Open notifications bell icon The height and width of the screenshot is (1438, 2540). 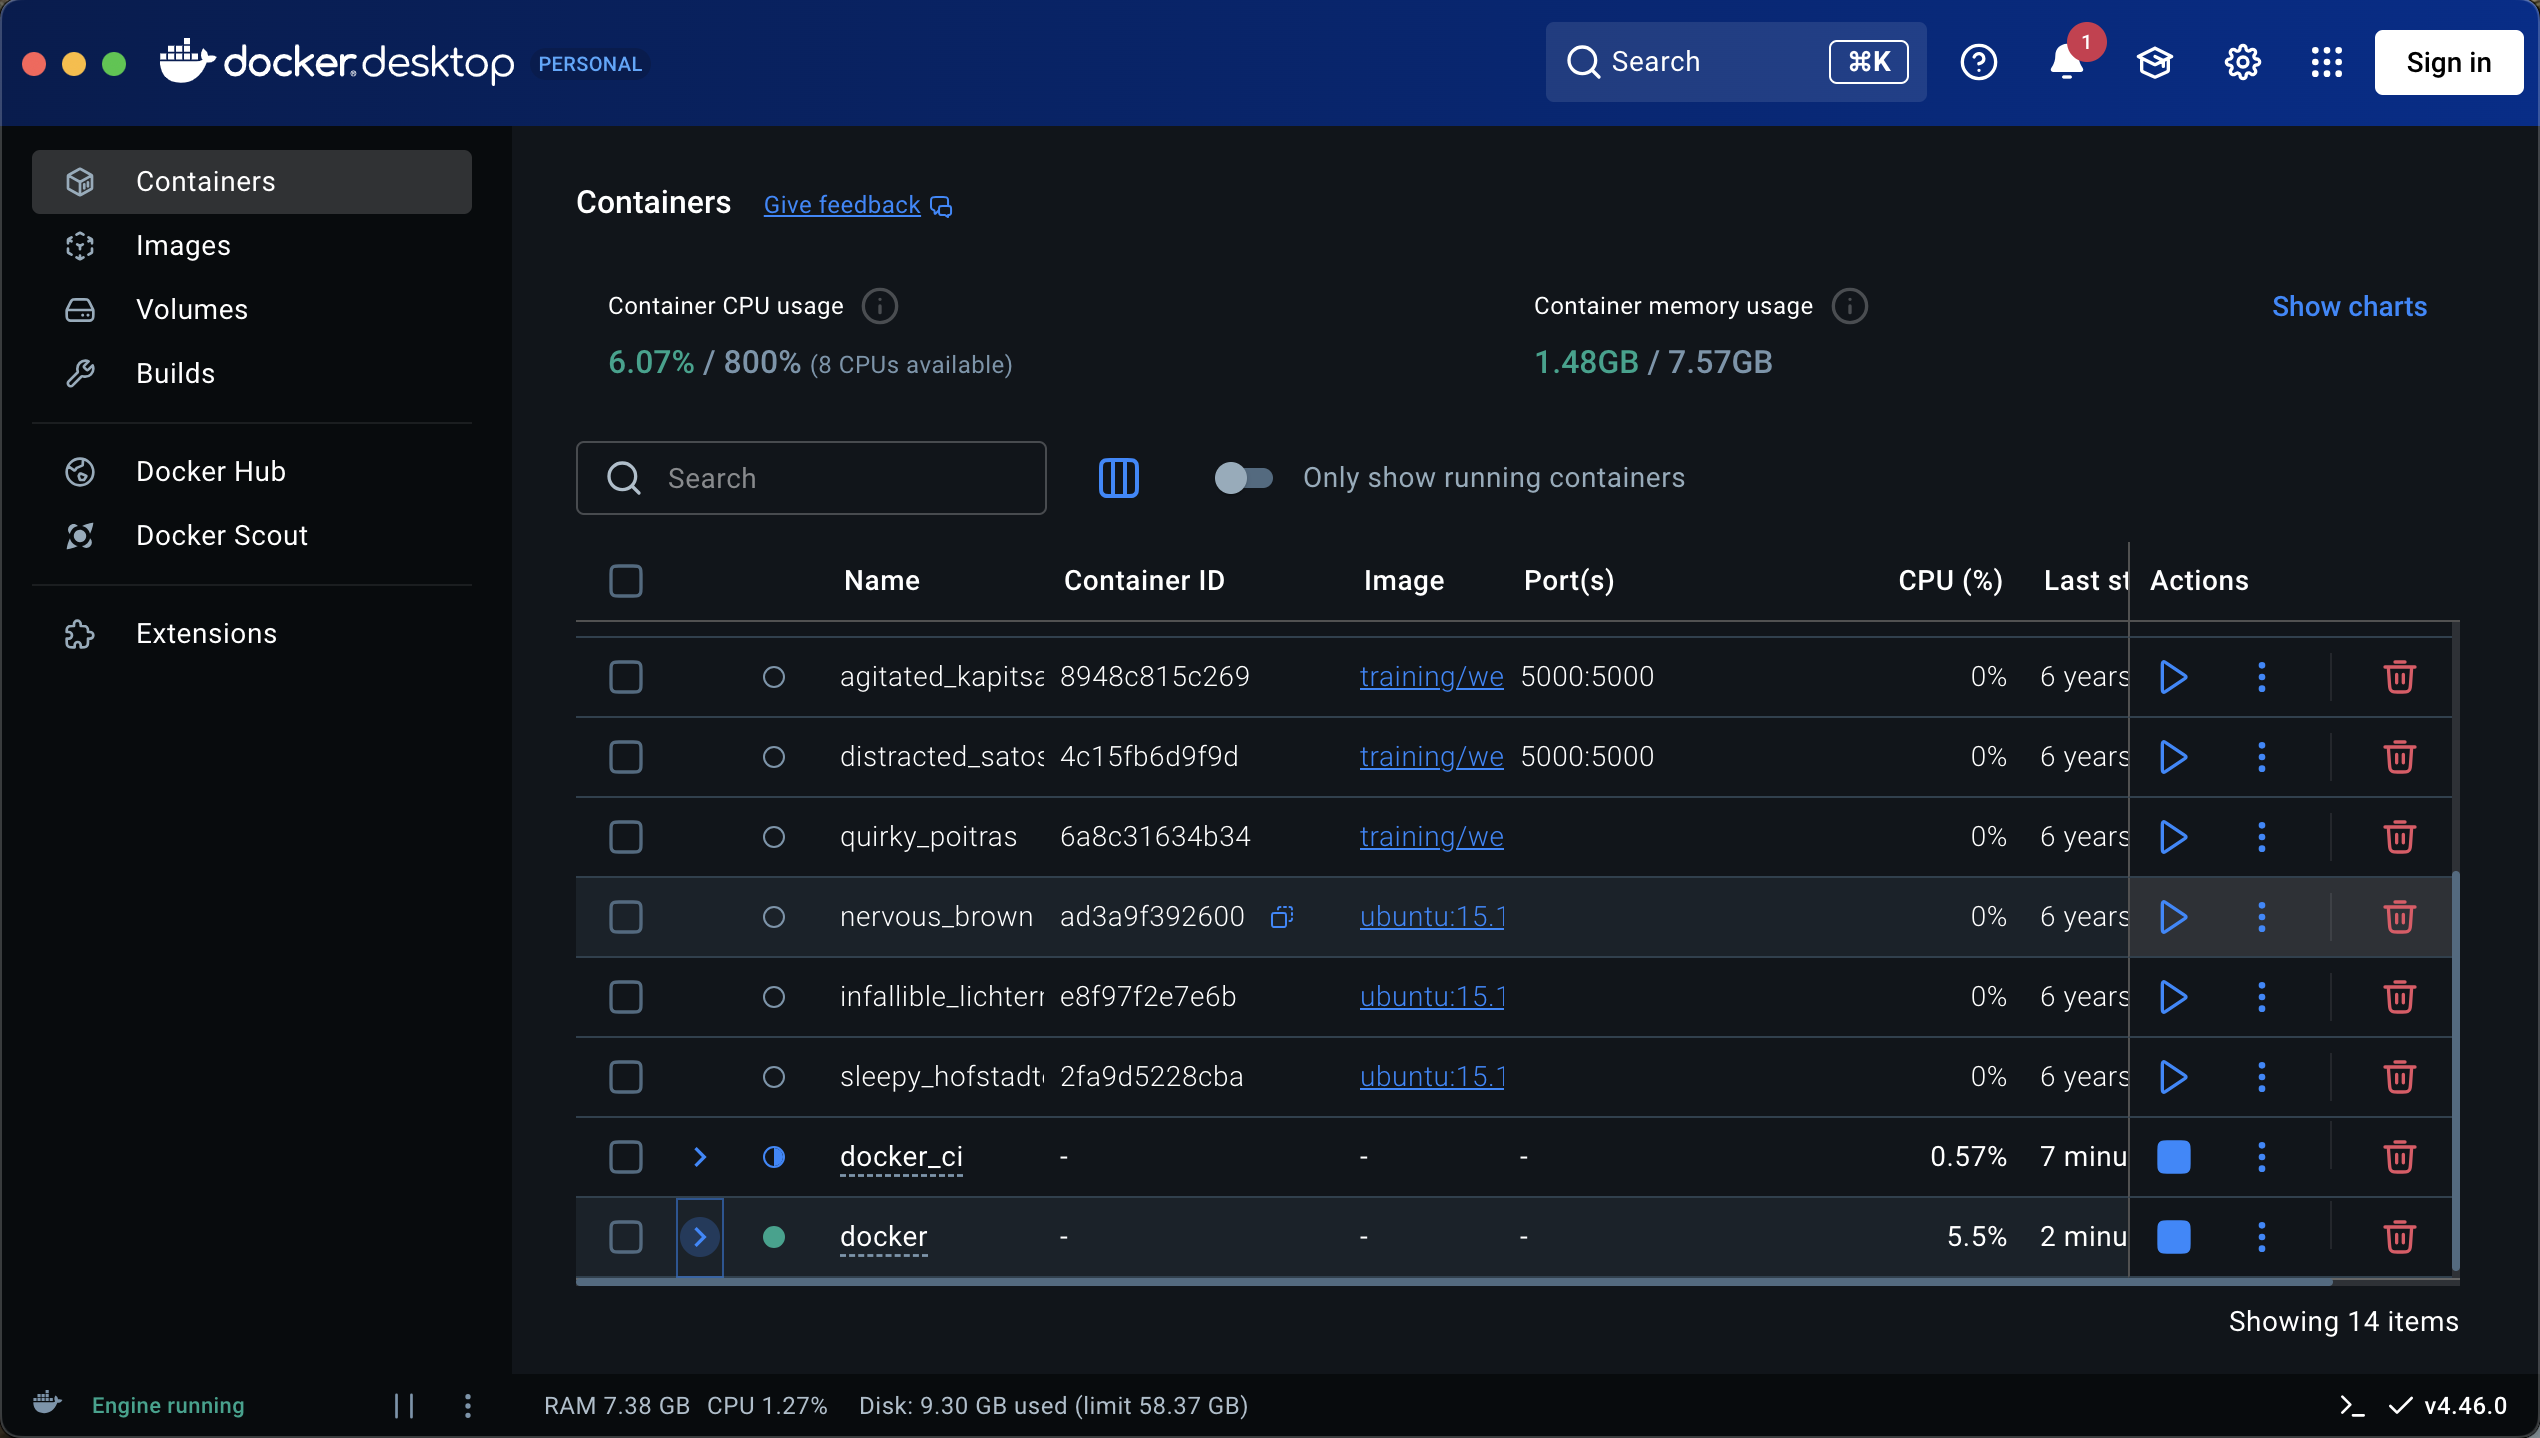tap(2066, 62)
